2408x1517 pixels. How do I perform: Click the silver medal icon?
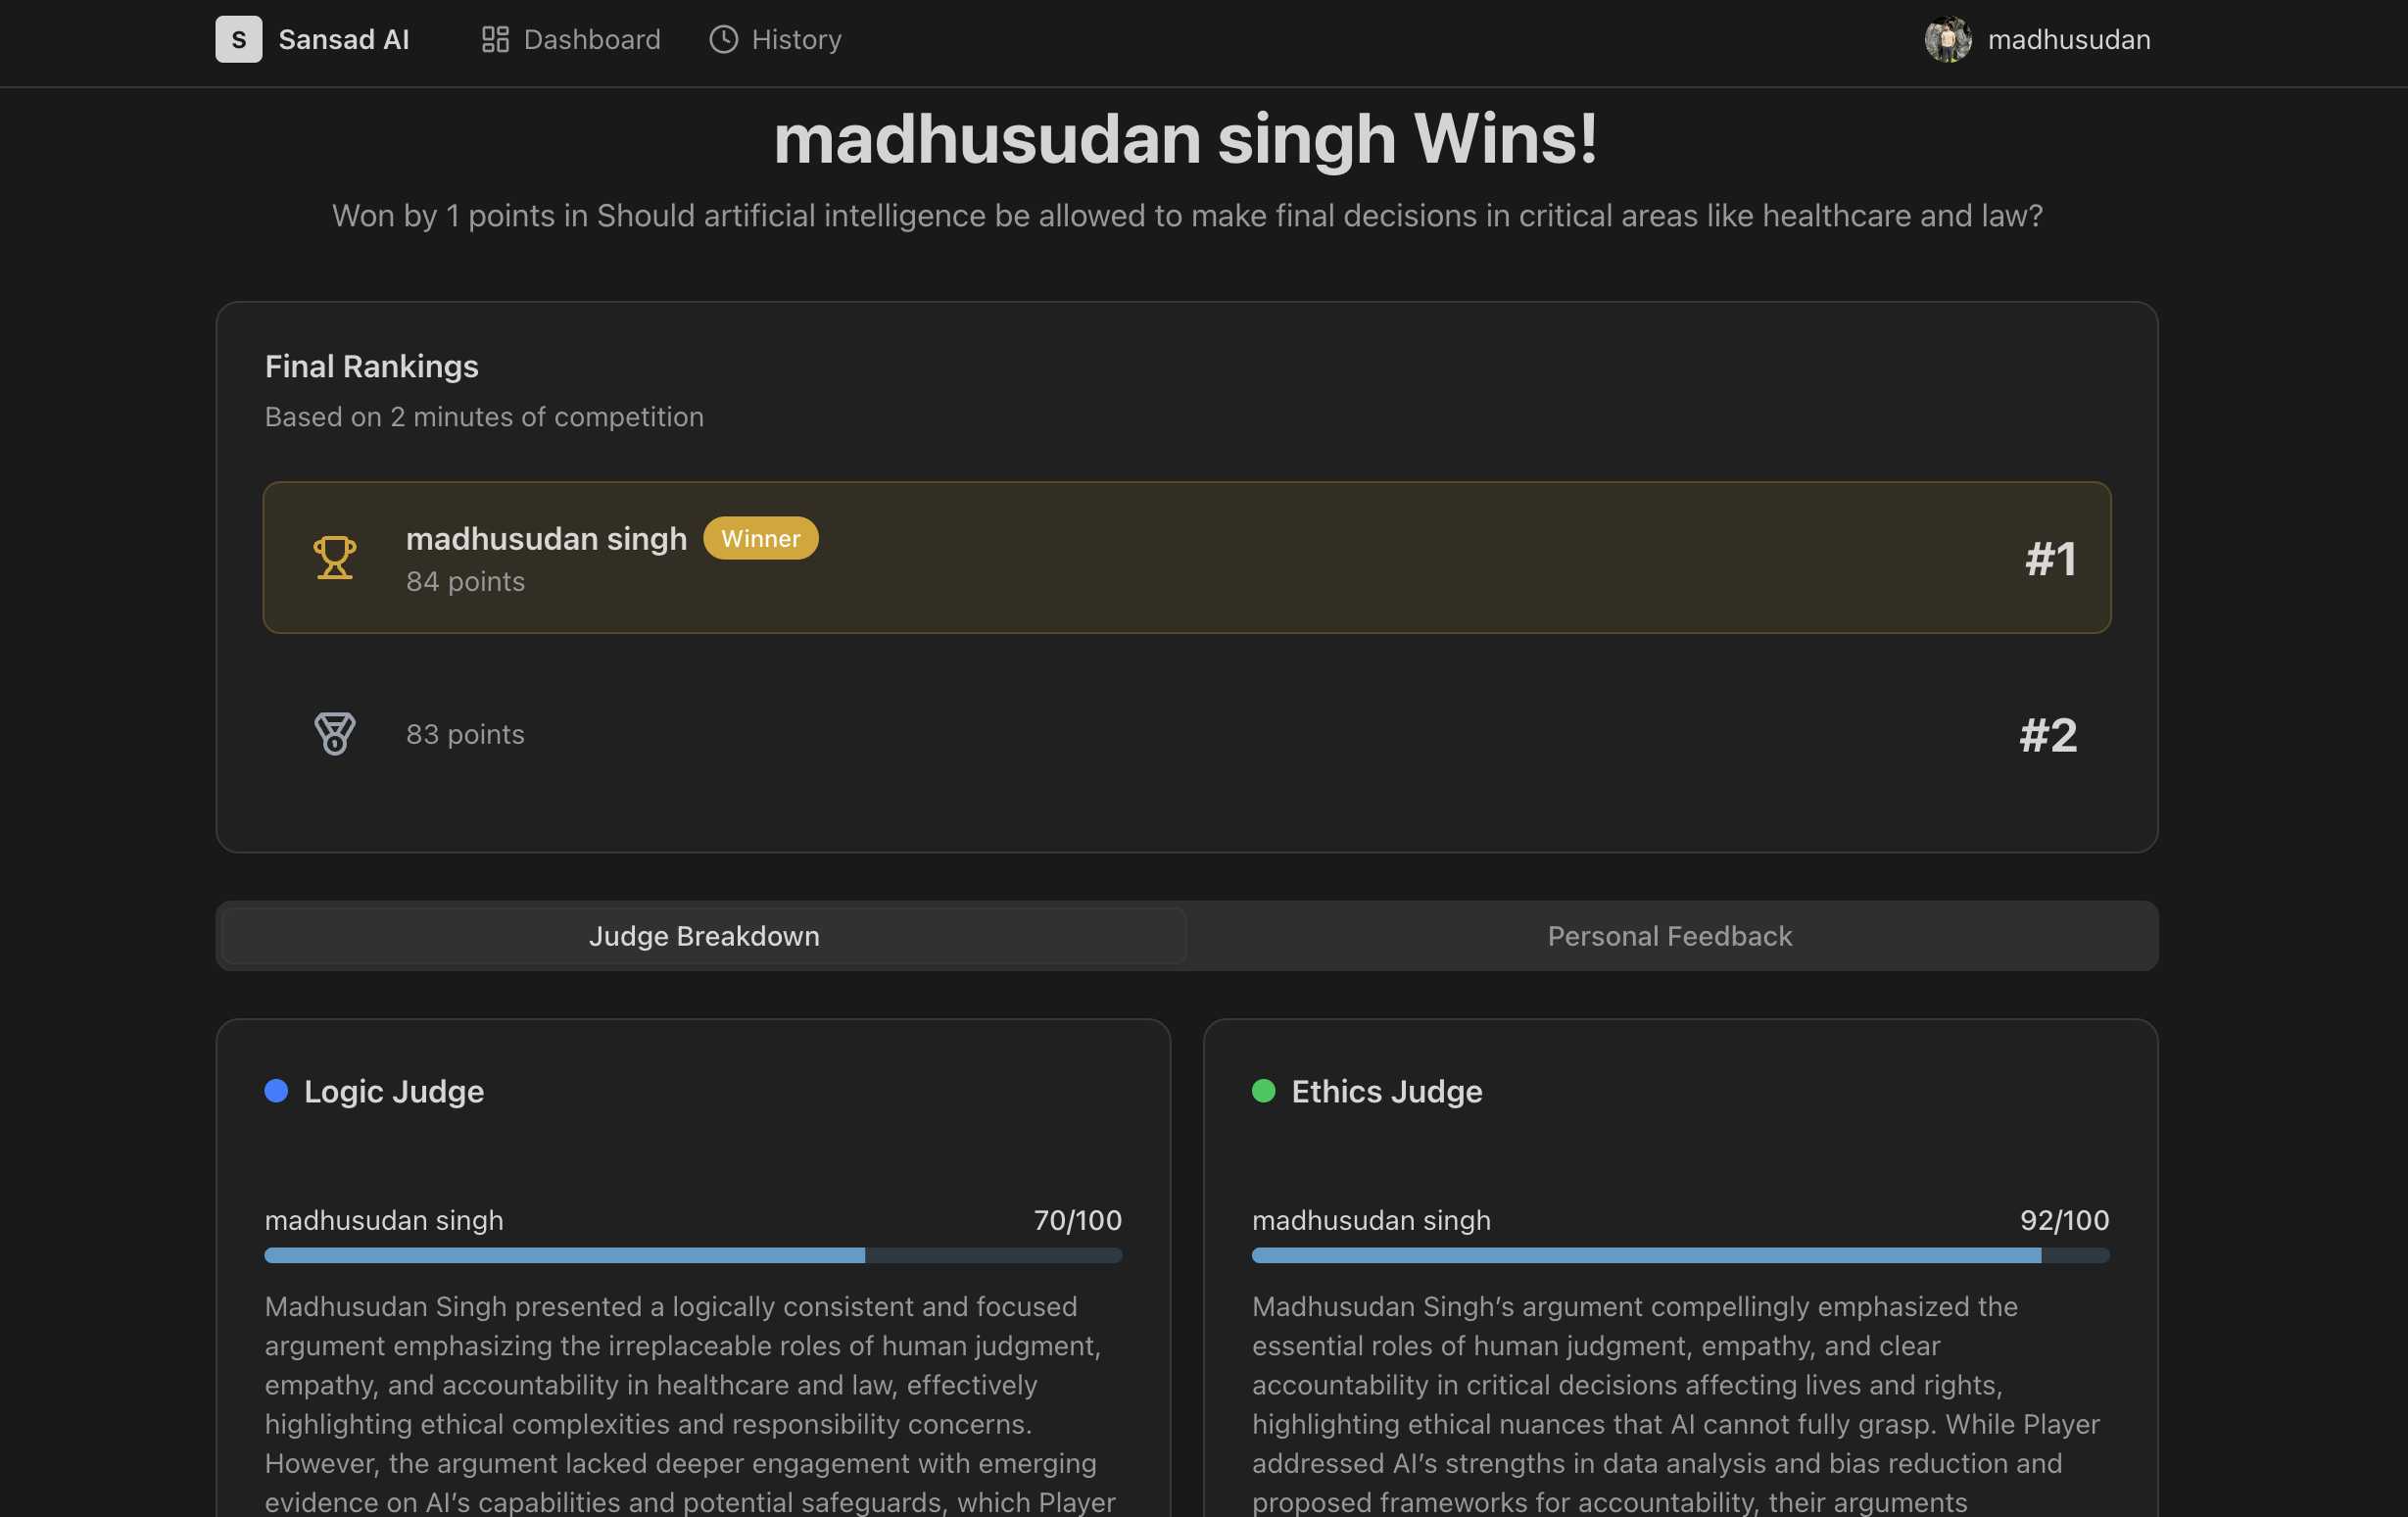click(334, 734)
